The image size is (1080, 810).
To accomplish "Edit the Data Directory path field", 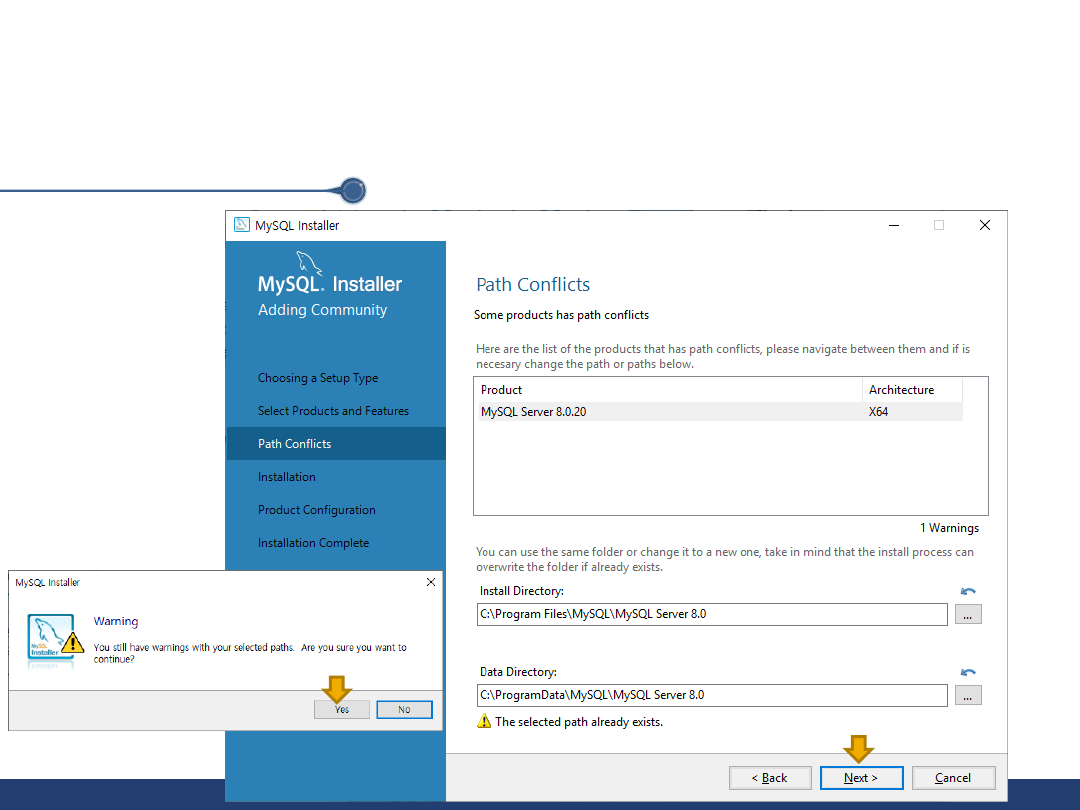I will pyautogui.click(x=711, y=695).
